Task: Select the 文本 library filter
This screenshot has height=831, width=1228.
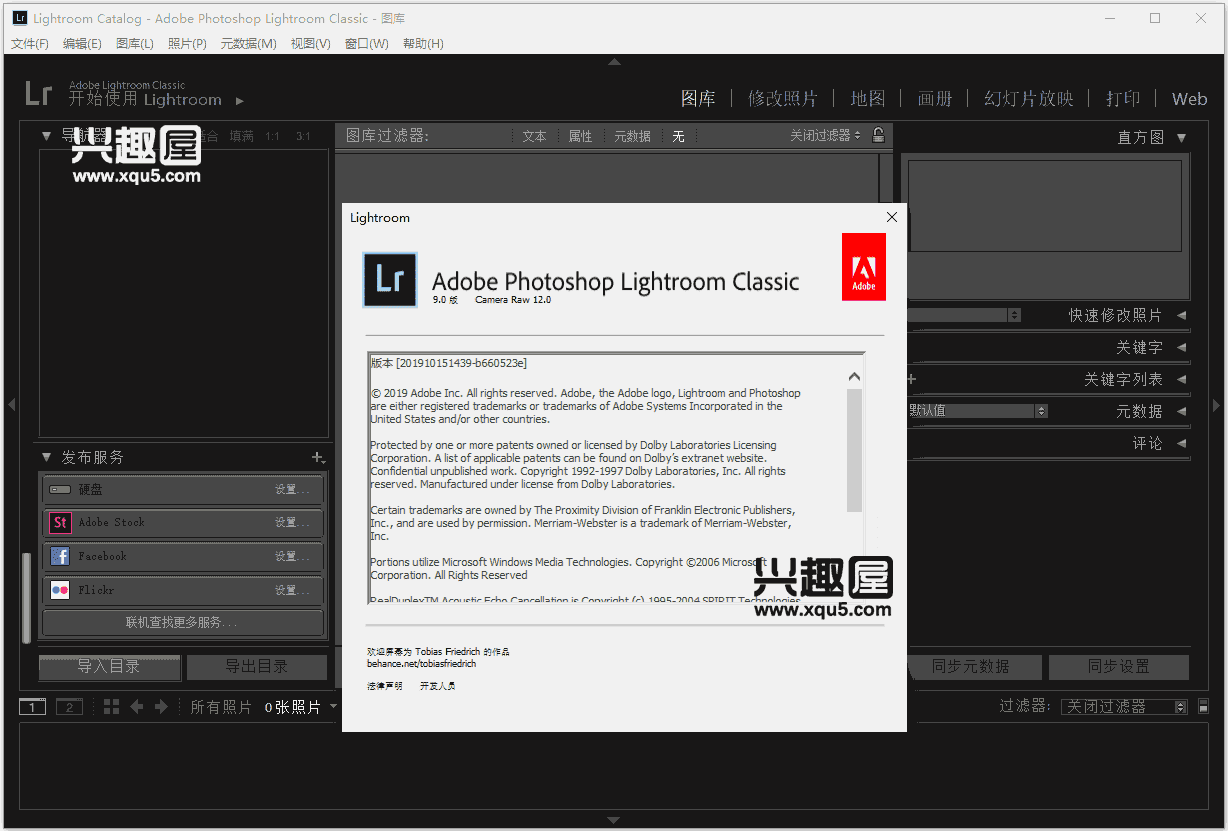Action: 535,136
